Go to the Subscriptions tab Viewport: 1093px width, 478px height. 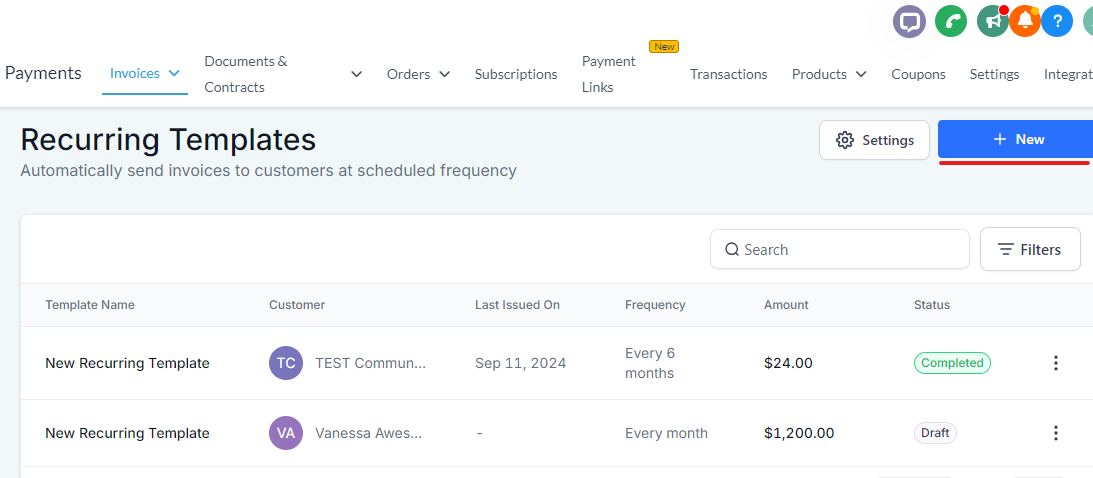(516, 74)
